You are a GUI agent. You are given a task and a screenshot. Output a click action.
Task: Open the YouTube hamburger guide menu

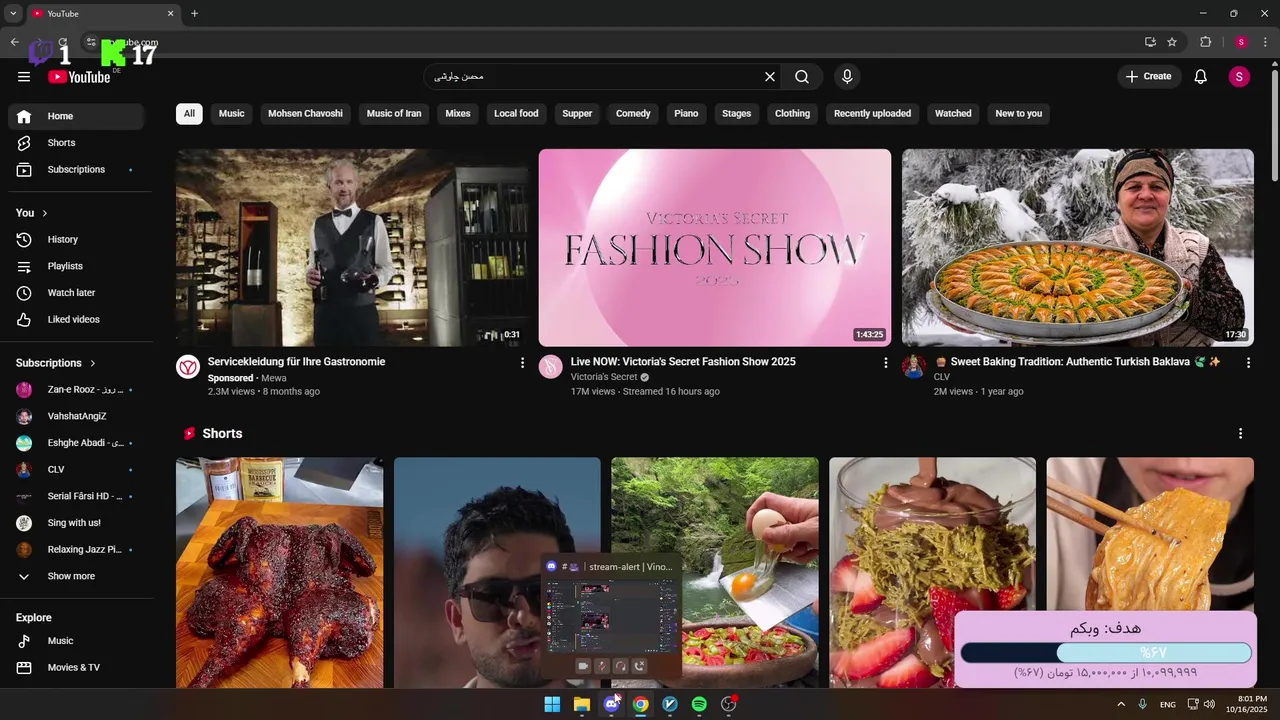point(24,77)
